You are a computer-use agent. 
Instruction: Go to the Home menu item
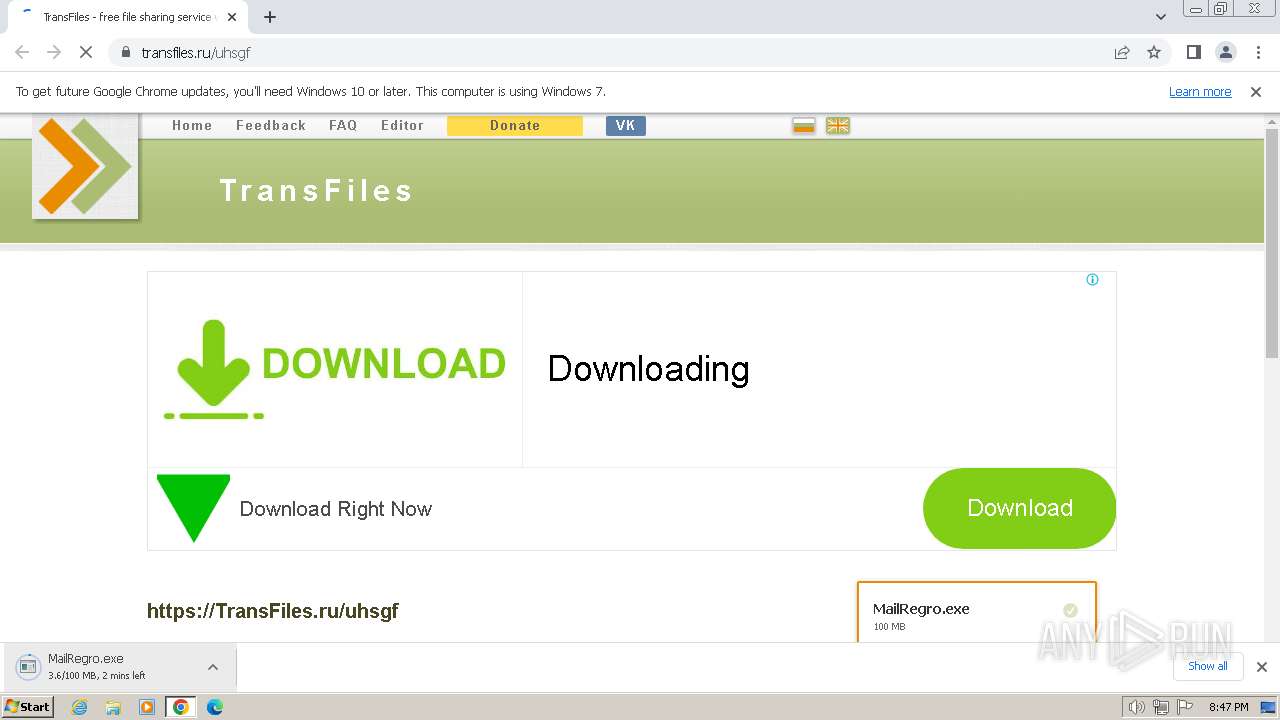pos(192,125)
